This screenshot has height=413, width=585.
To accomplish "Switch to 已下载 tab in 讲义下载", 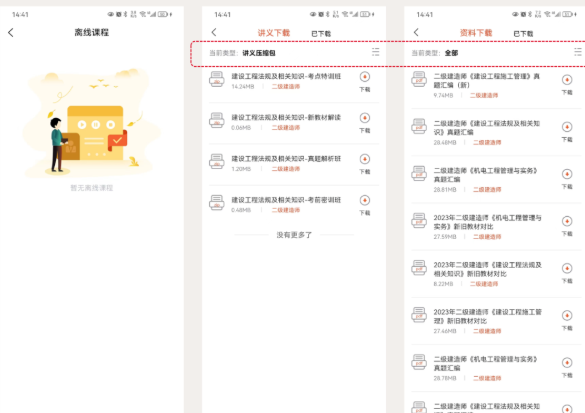I will (x=321, y=34).
